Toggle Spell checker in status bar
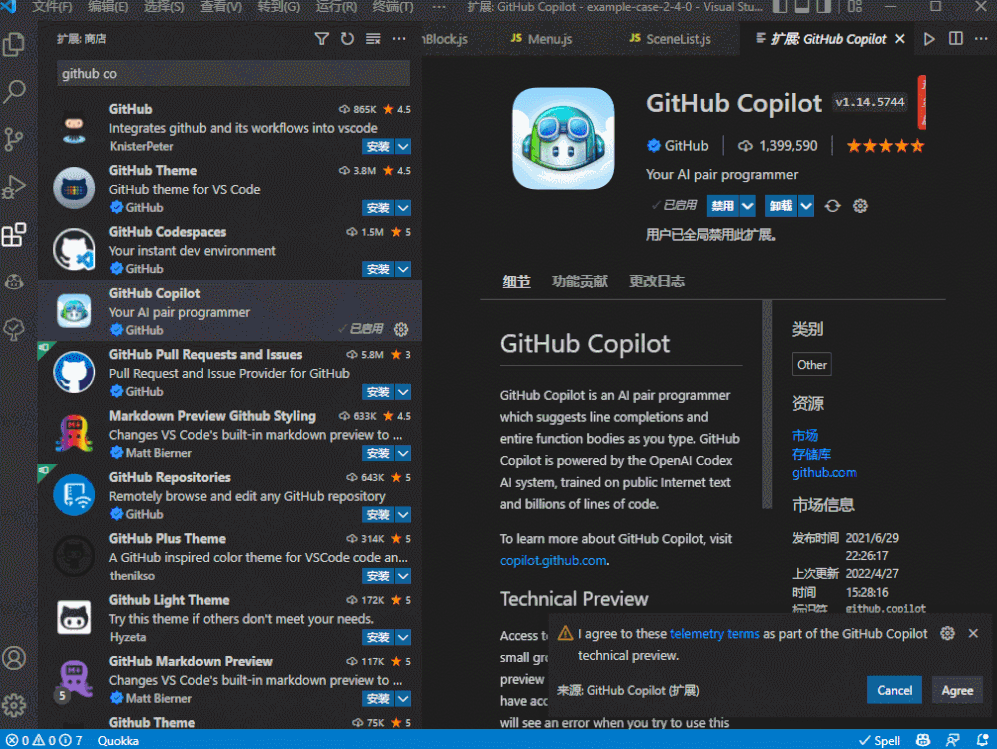The image size is (997, 749). 878,740
